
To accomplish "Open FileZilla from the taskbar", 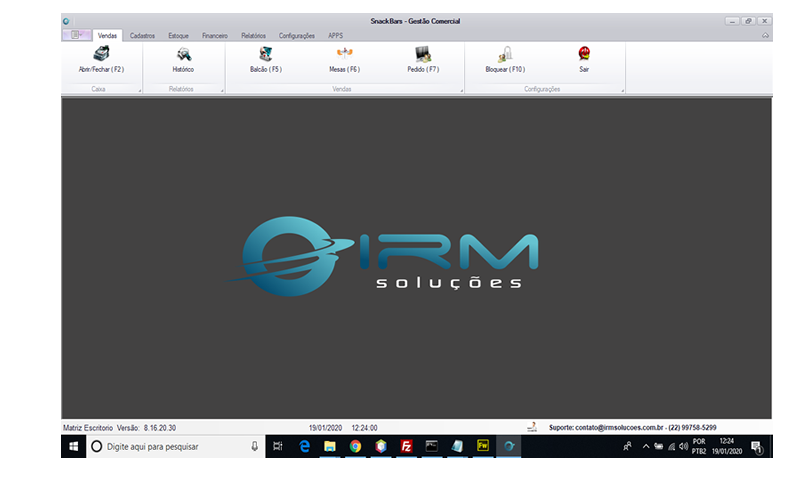I will [x=406, y=446].
